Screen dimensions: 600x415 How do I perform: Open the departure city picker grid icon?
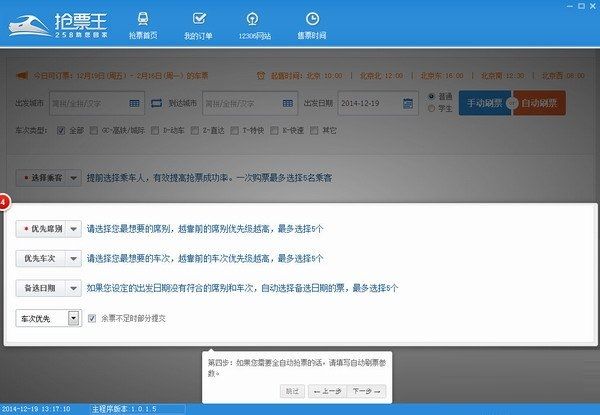[134, 103]
